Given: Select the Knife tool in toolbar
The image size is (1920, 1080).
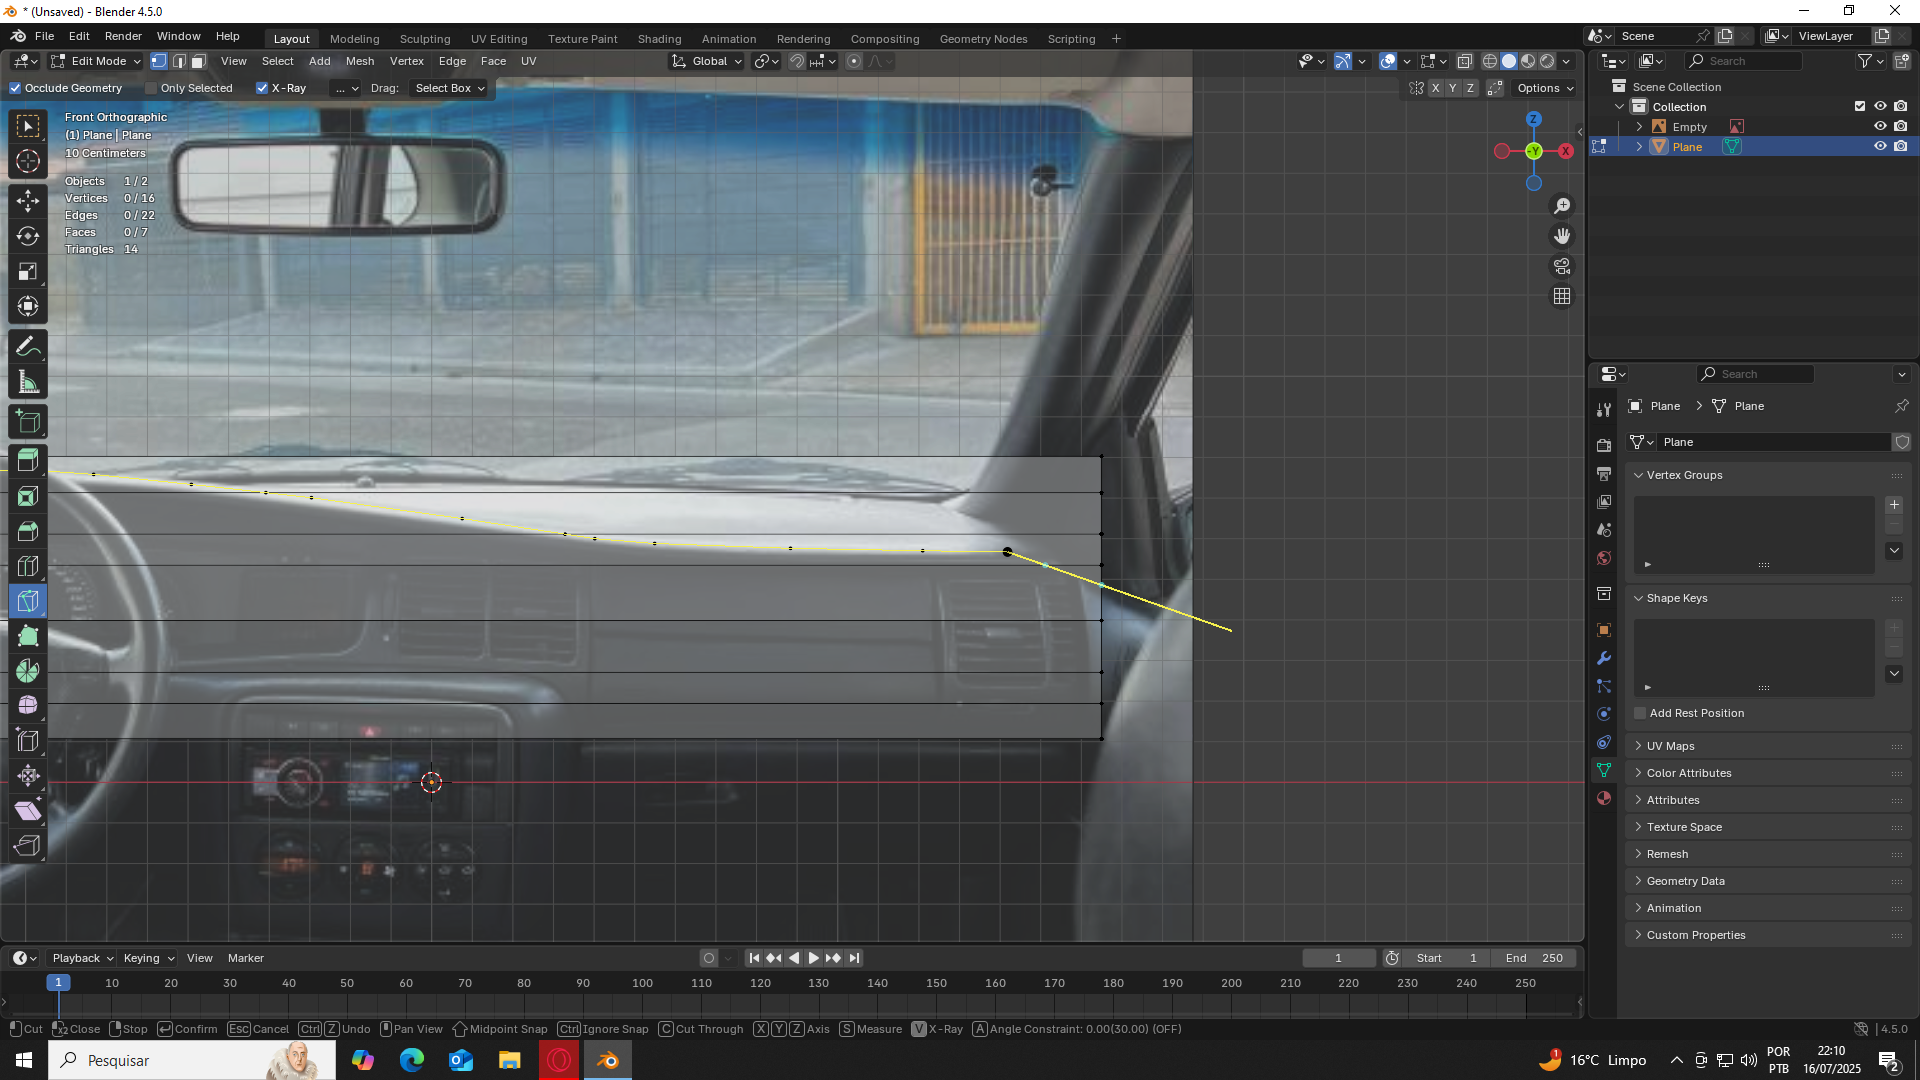Looking at the screenshot, I should tap(28, 601).
